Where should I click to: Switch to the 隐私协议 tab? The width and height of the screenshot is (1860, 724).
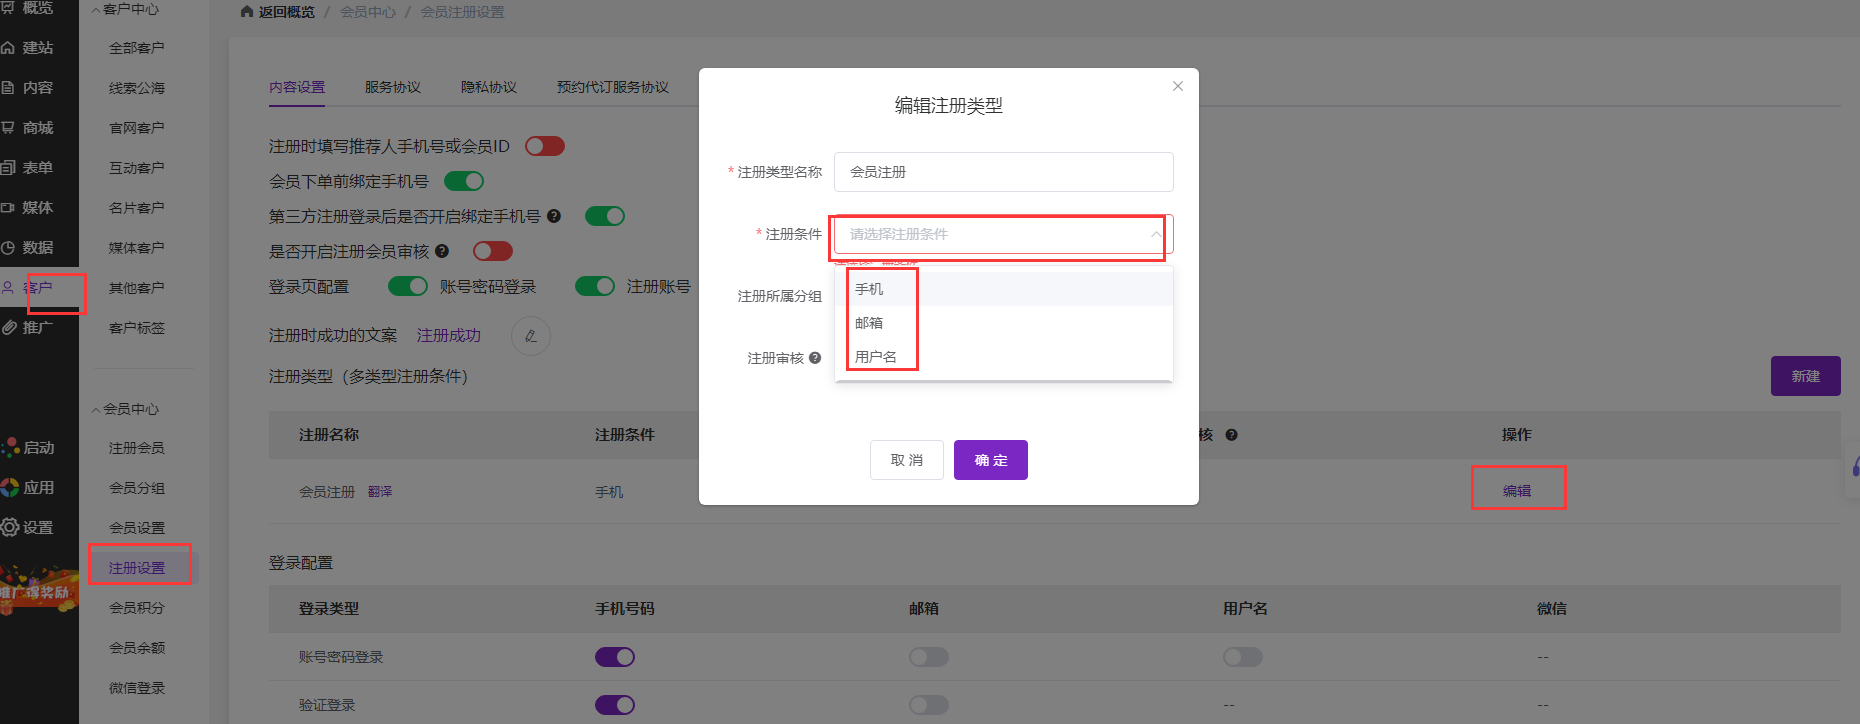[x=489, y=87]
